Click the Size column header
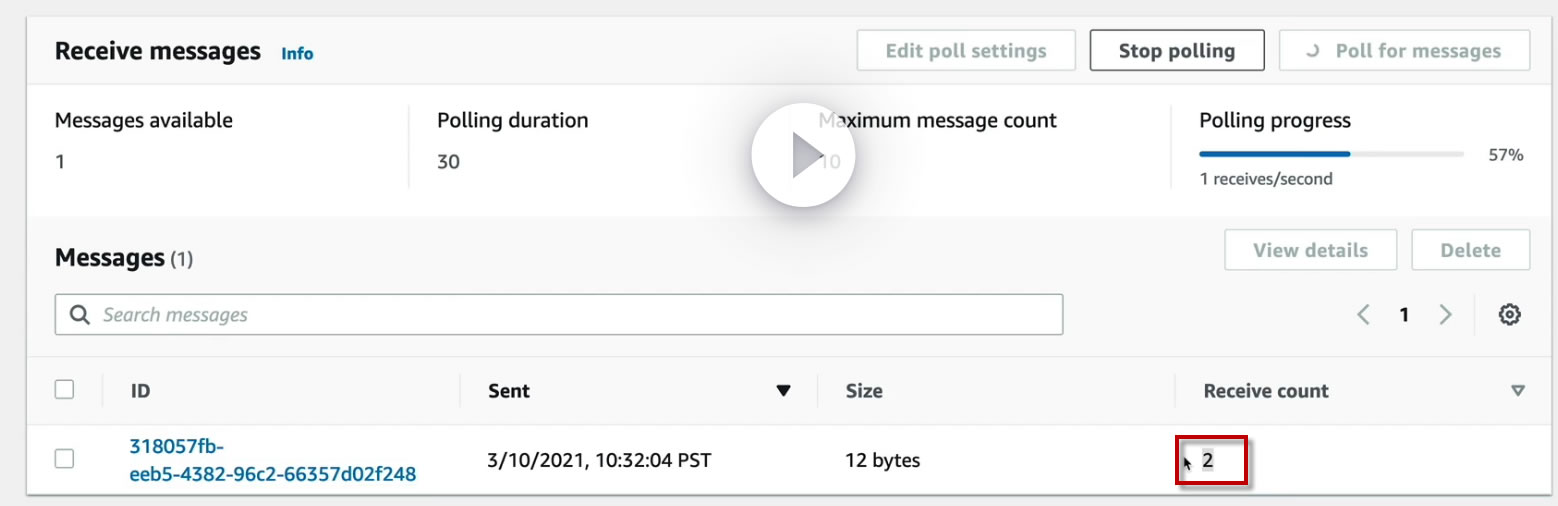 (864, 391)
